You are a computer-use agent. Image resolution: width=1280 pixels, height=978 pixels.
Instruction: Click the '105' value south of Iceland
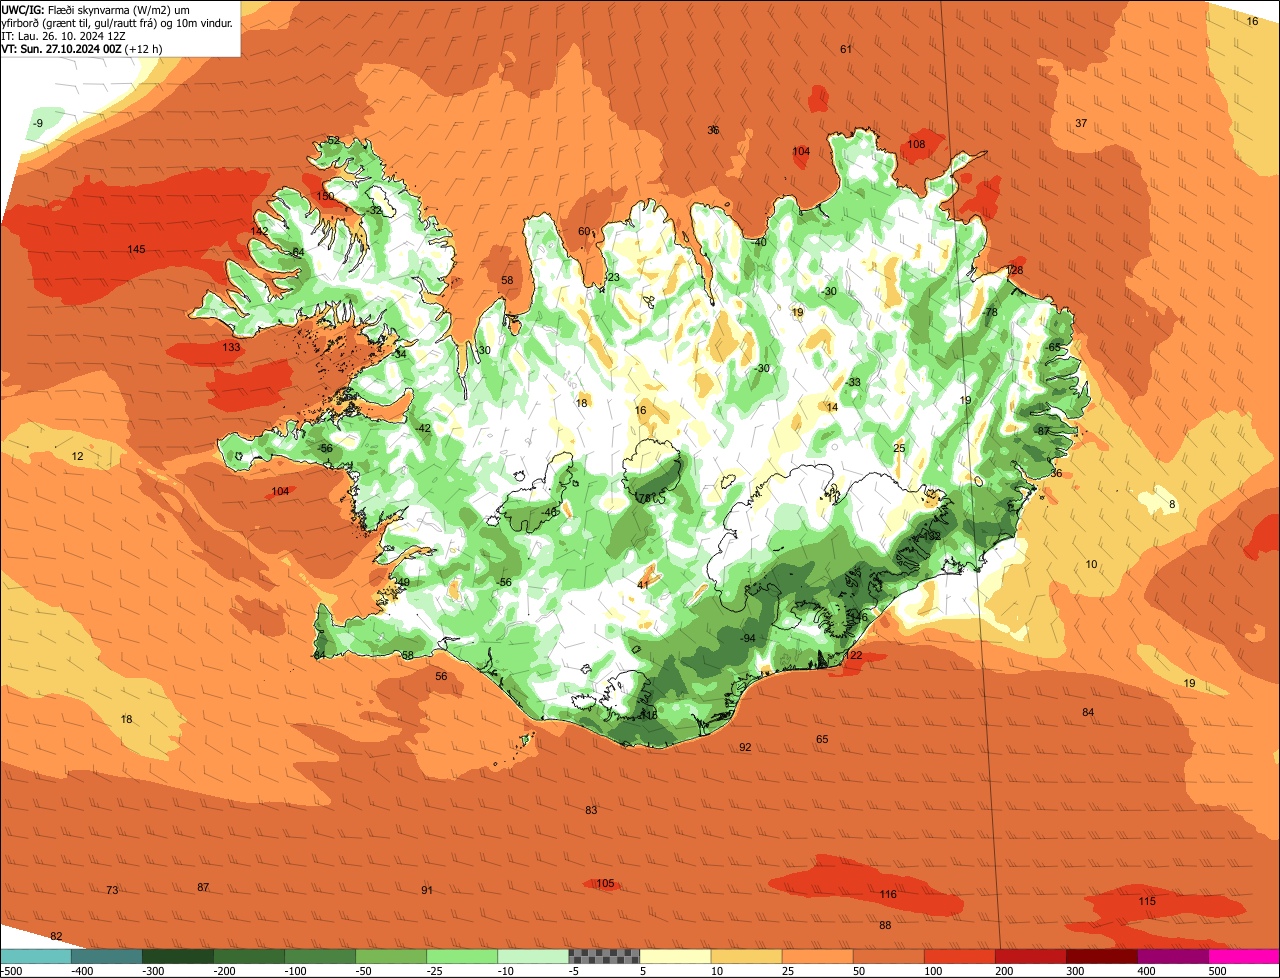pos(605,883)
